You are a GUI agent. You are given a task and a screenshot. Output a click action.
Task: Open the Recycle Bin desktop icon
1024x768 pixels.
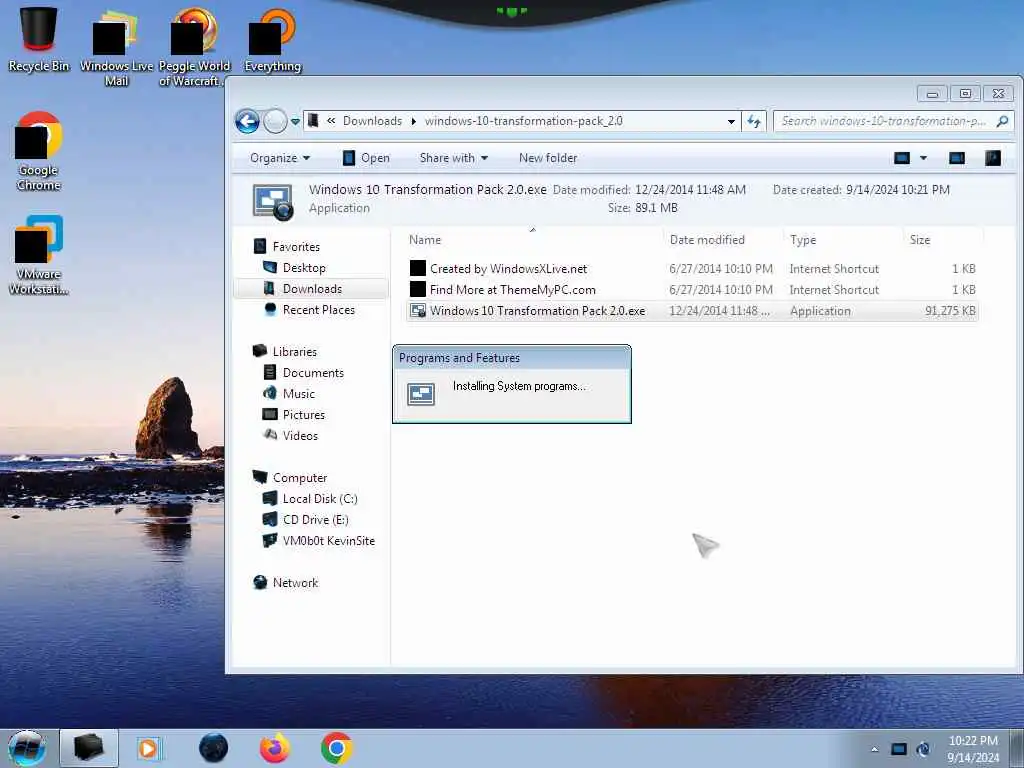(x=39, y=38)
